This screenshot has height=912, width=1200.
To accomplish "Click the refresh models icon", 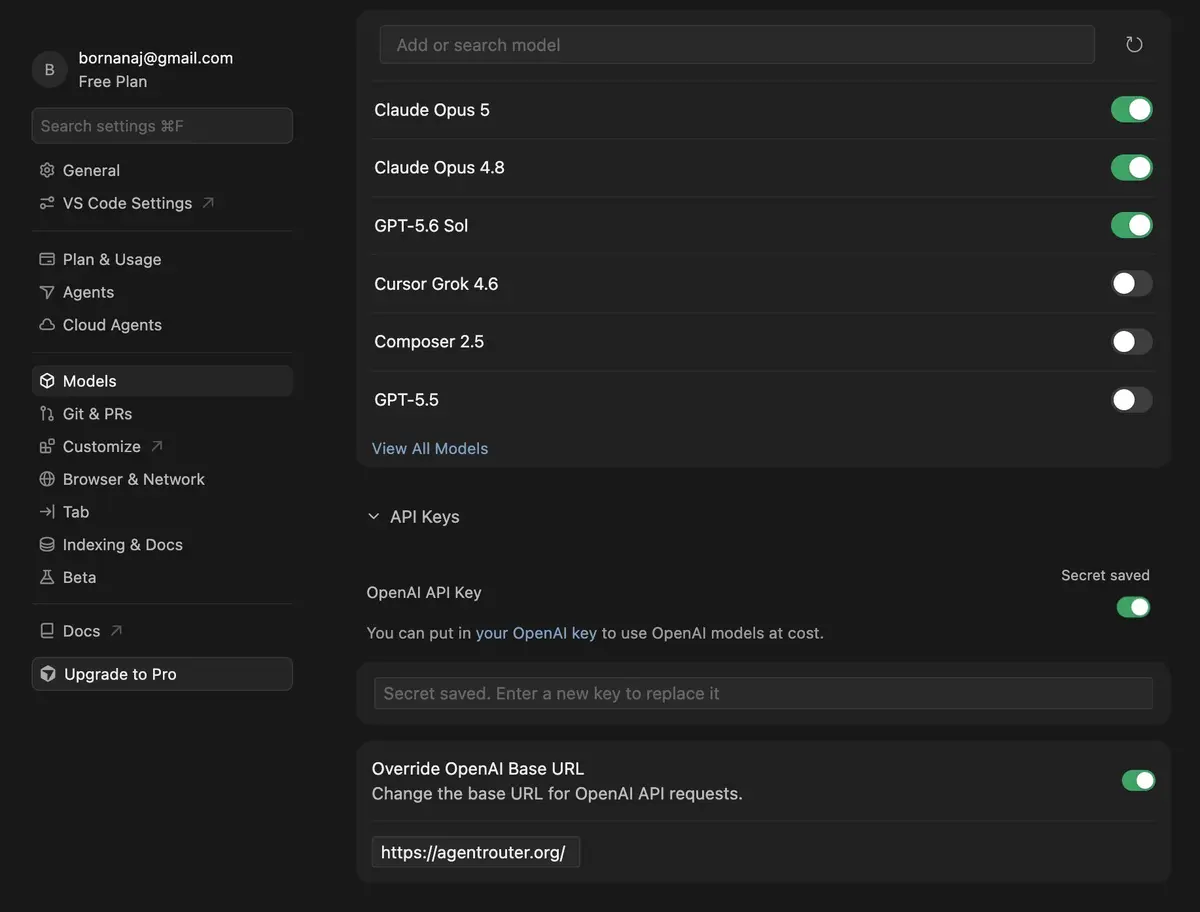I will pyautogui.click(x=1134, y=45).
